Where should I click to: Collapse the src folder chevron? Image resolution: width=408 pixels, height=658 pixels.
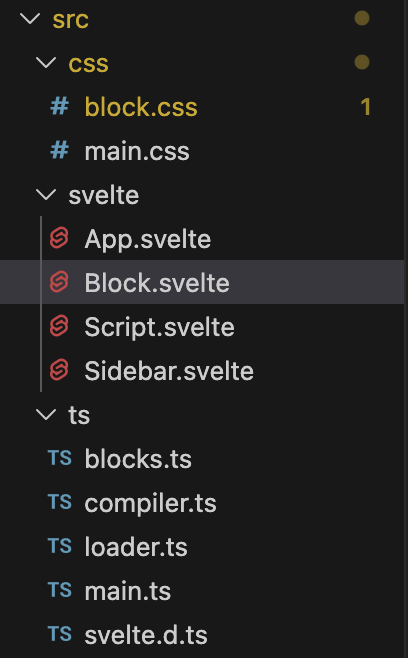30,18
